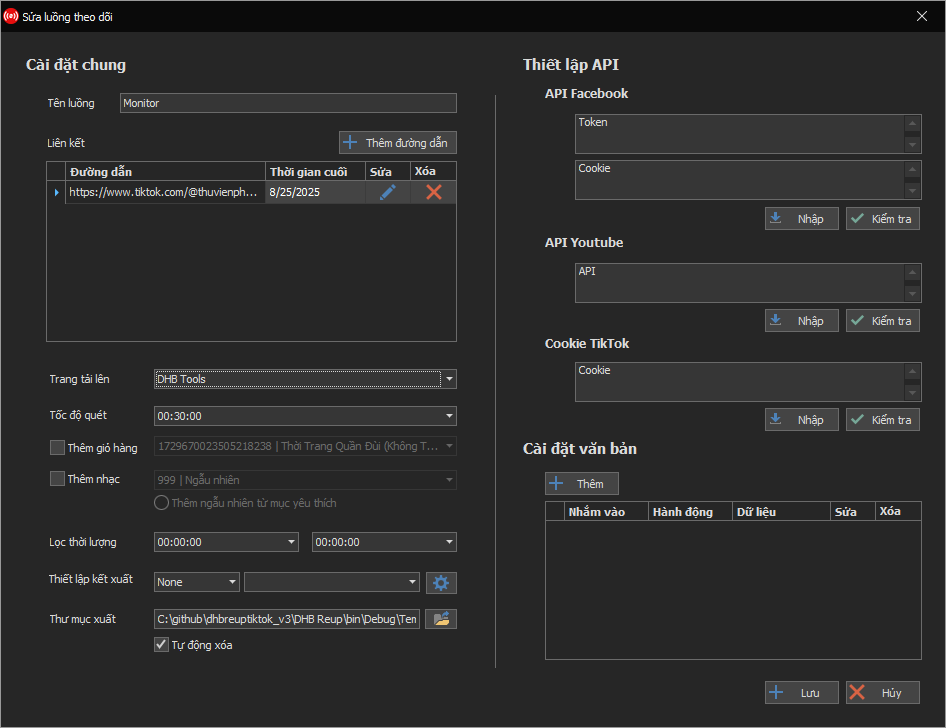Select the https://www.tiktok.com/@thuvienph… cell

[x=165, y=192]
